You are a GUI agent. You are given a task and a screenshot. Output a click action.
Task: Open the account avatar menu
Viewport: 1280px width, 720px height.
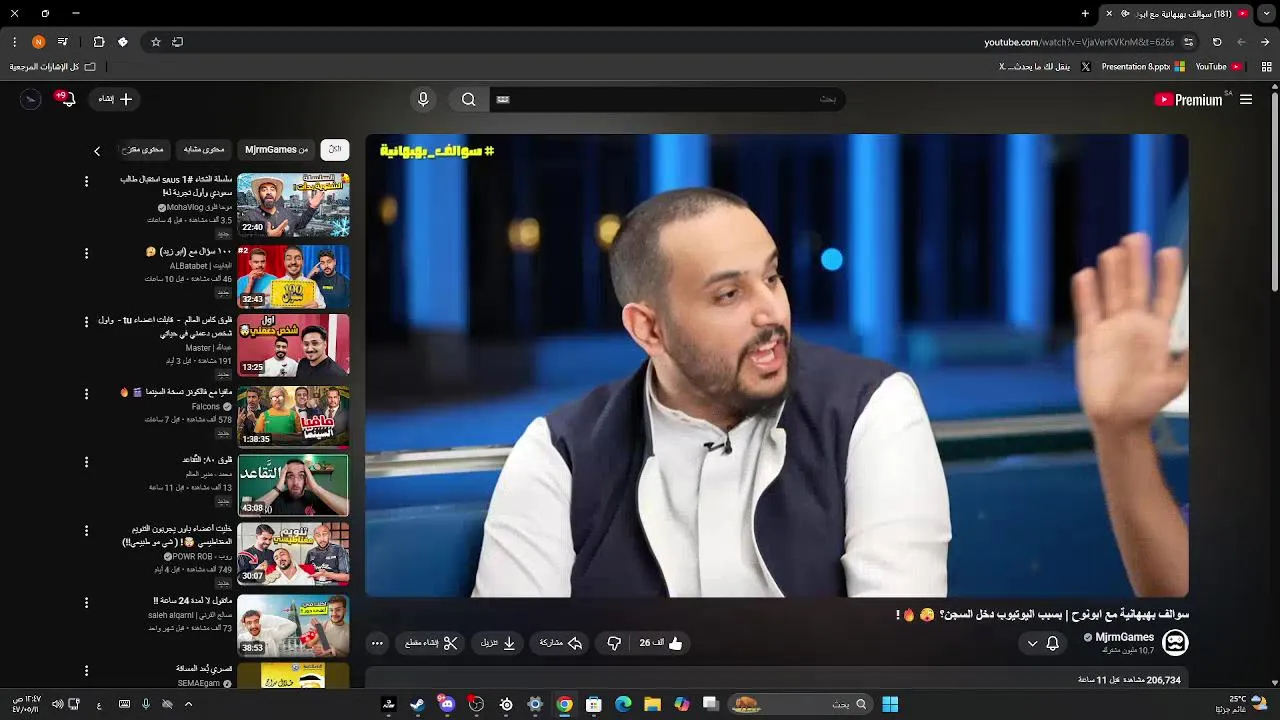[30, 99]
